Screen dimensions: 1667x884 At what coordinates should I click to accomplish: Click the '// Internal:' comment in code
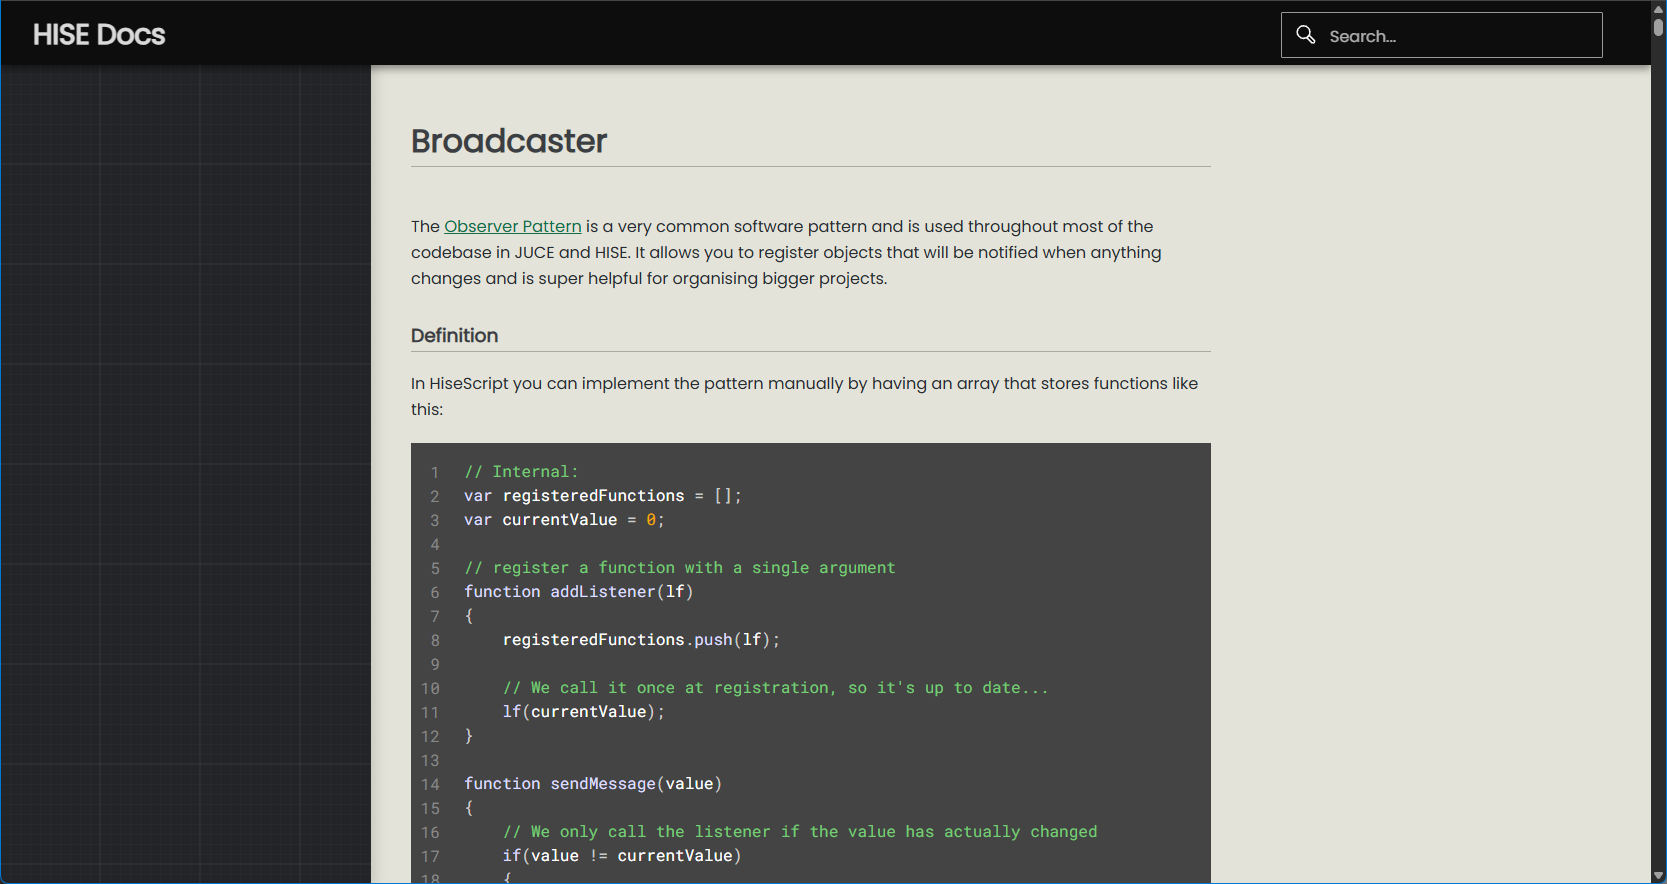[521, 472]
